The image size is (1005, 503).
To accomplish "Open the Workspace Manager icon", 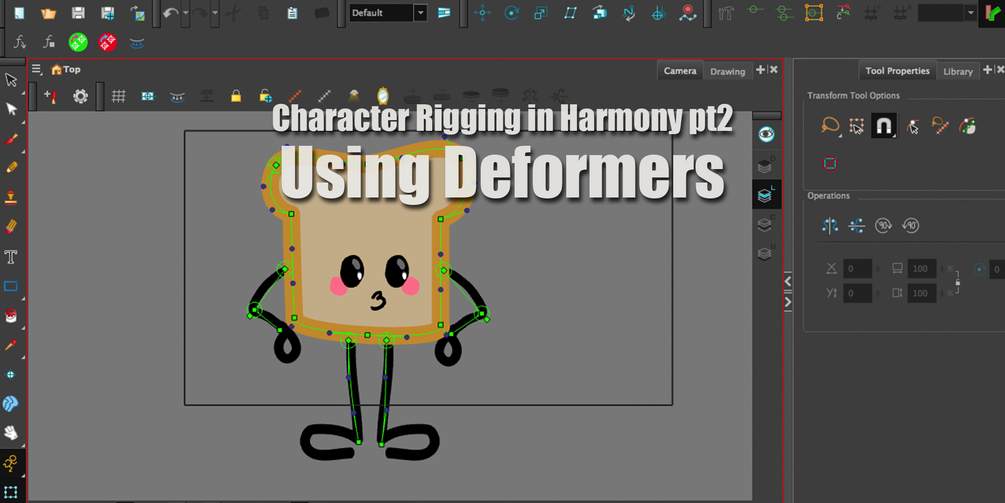I will pyautogui.click(x=444, y=13).
